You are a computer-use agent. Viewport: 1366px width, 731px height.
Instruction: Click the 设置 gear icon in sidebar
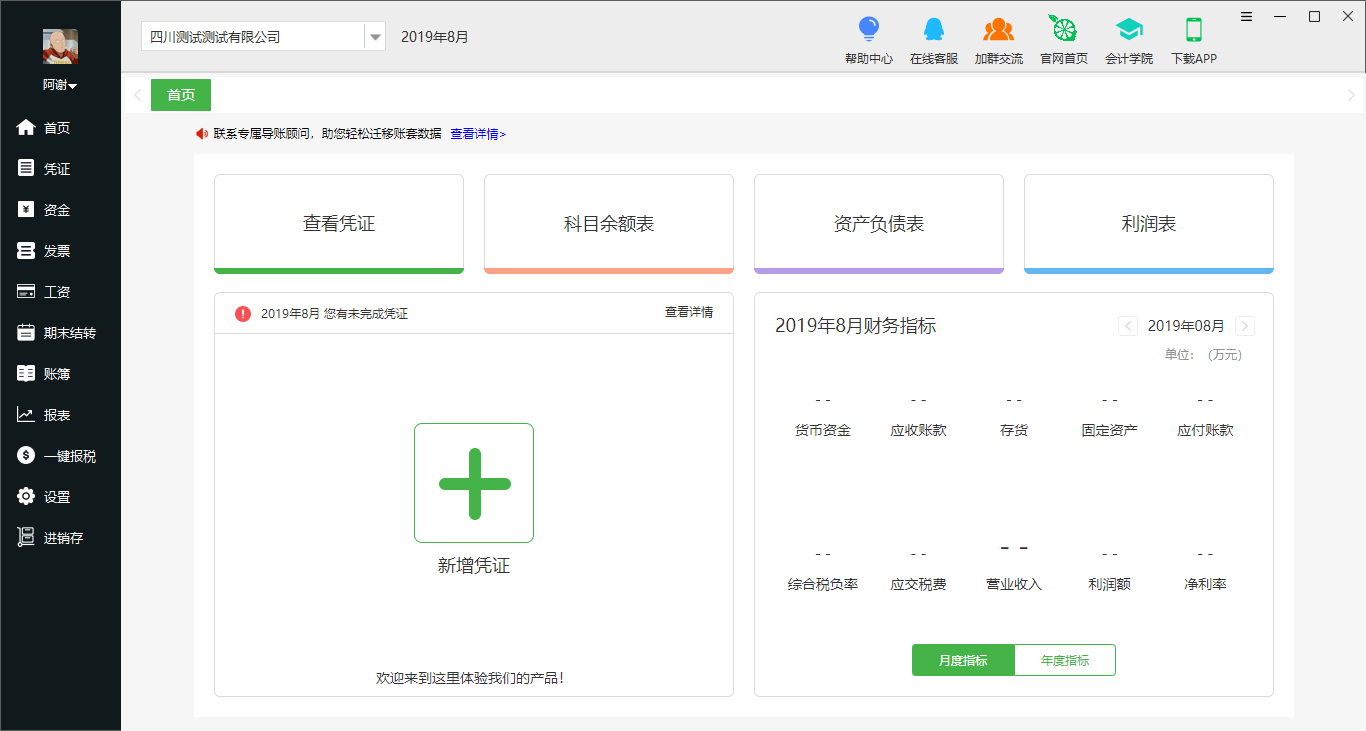pyautogui.click(x=26, y=496)
